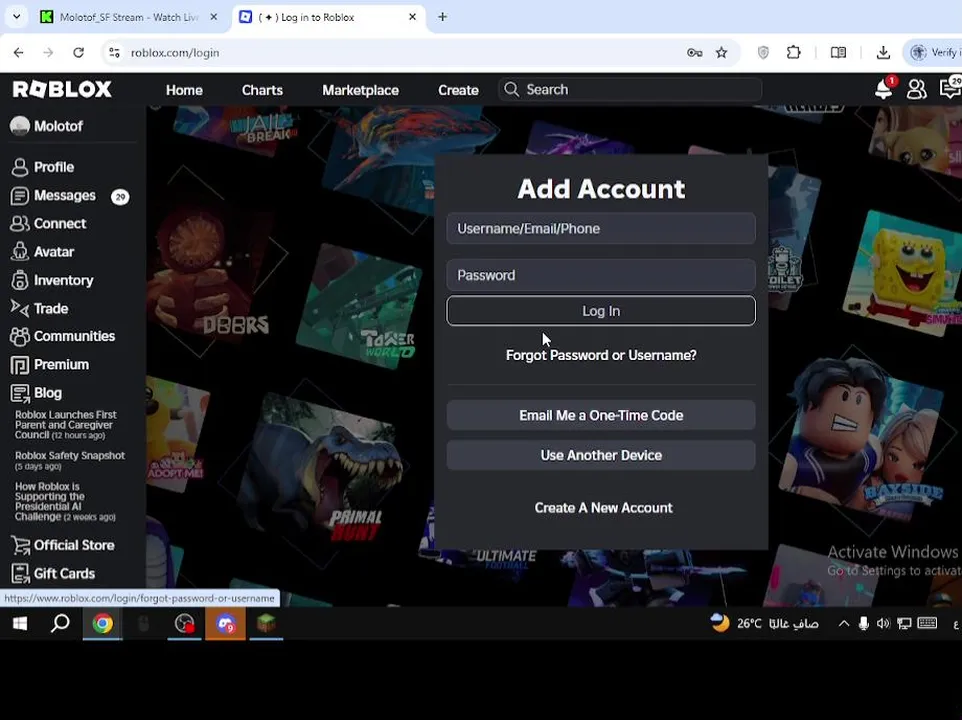
Task: Click the Log In button
Action: (x=601, y=311)
